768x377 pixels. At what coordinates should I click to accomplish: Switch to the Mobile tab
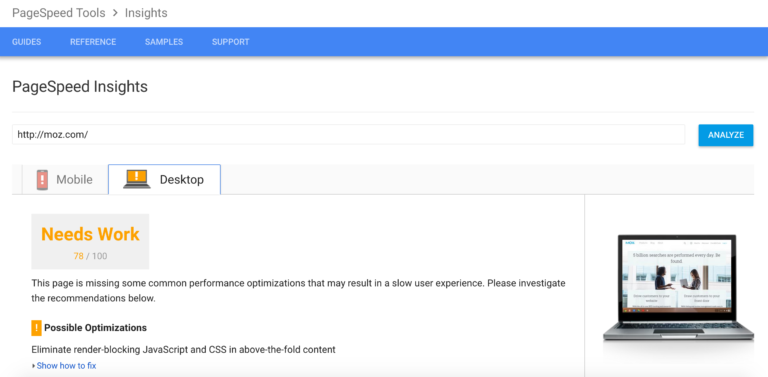pos(65,180)
